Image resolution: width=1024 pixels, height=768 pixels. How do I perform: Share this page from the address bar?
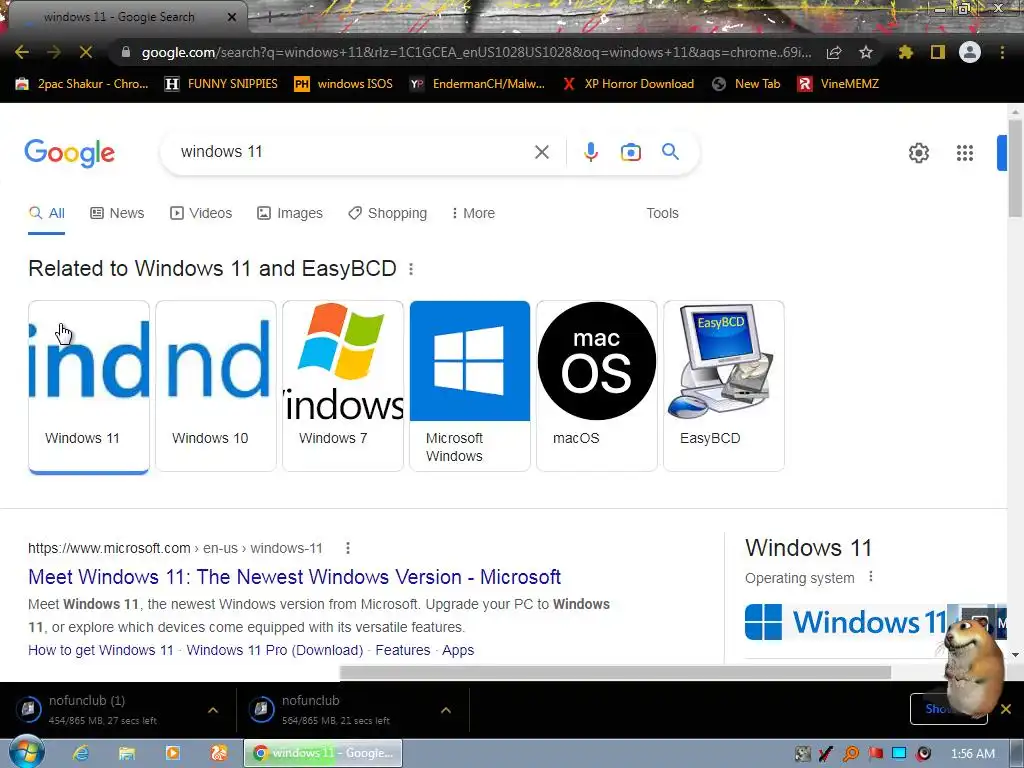834,52
